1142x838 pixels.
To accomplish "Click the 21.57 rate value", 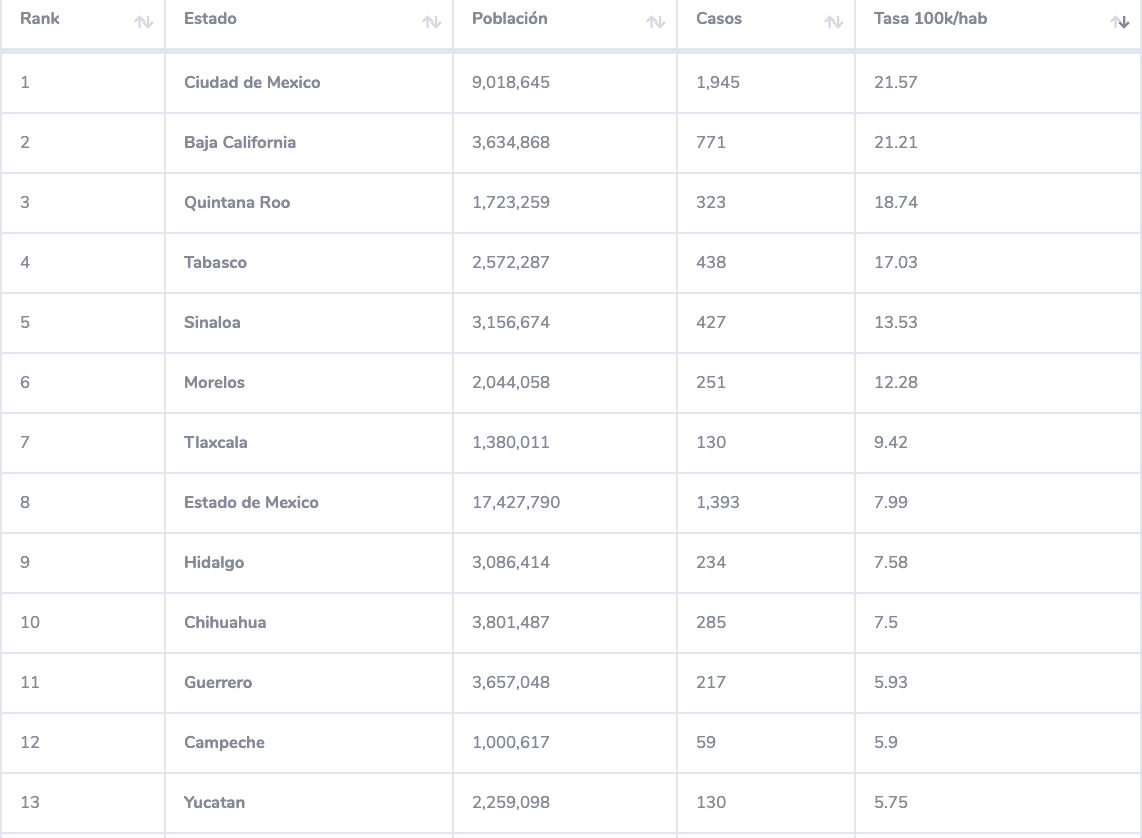I will pyautogui.click(x=895, y=83).
